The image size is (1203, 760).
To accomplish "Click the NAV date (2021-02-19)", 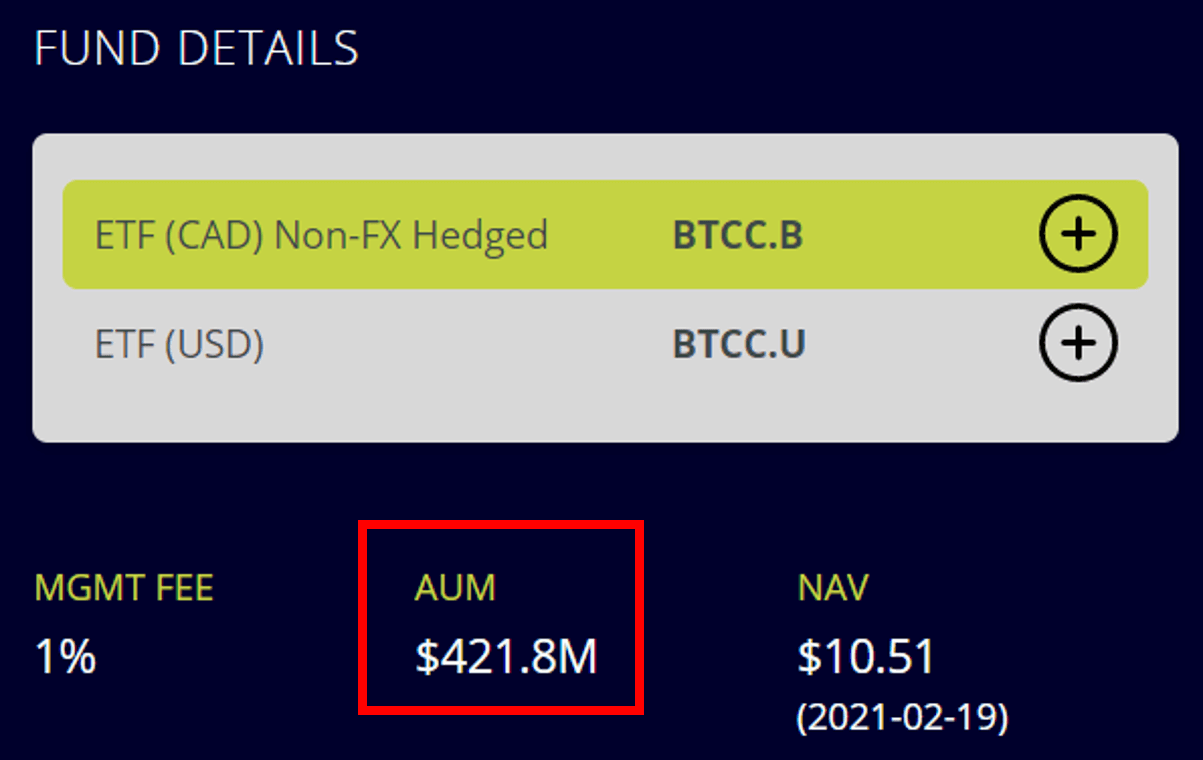I will tap(902, 718).
